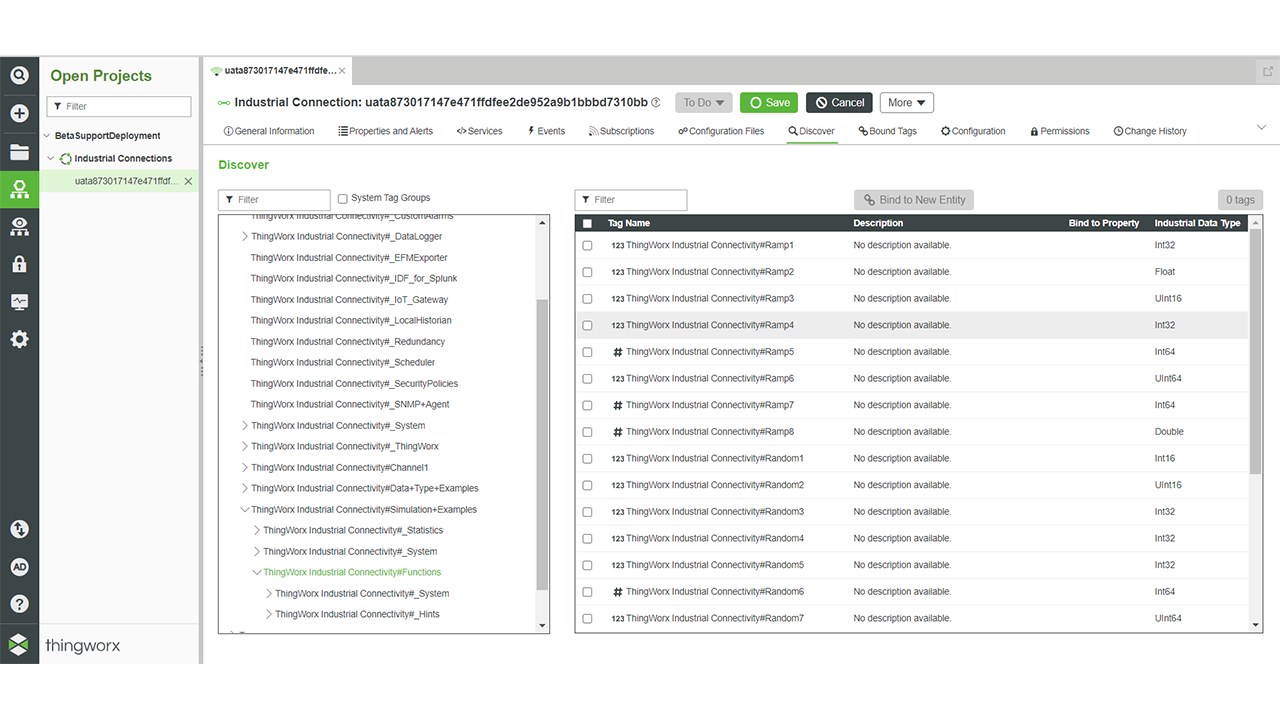This screenshot has height=720, width=1280.
Task: Check the Random1 tag checkbox
Action: pyautogui.click(x=587, y=459)
